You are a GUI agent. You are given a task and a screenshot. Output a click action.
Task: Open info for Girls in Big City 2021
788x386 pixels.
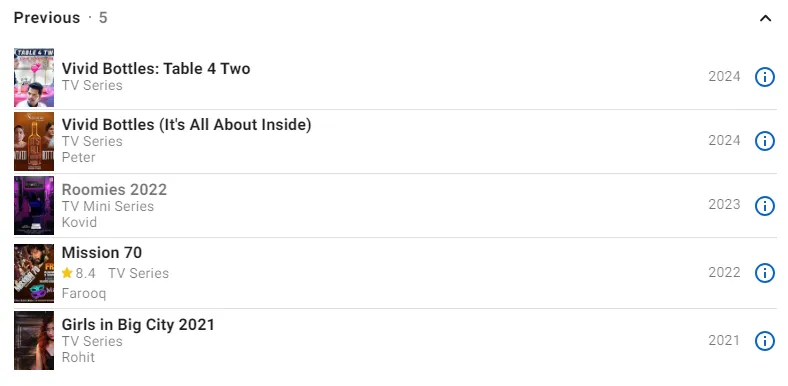(764, 341)
